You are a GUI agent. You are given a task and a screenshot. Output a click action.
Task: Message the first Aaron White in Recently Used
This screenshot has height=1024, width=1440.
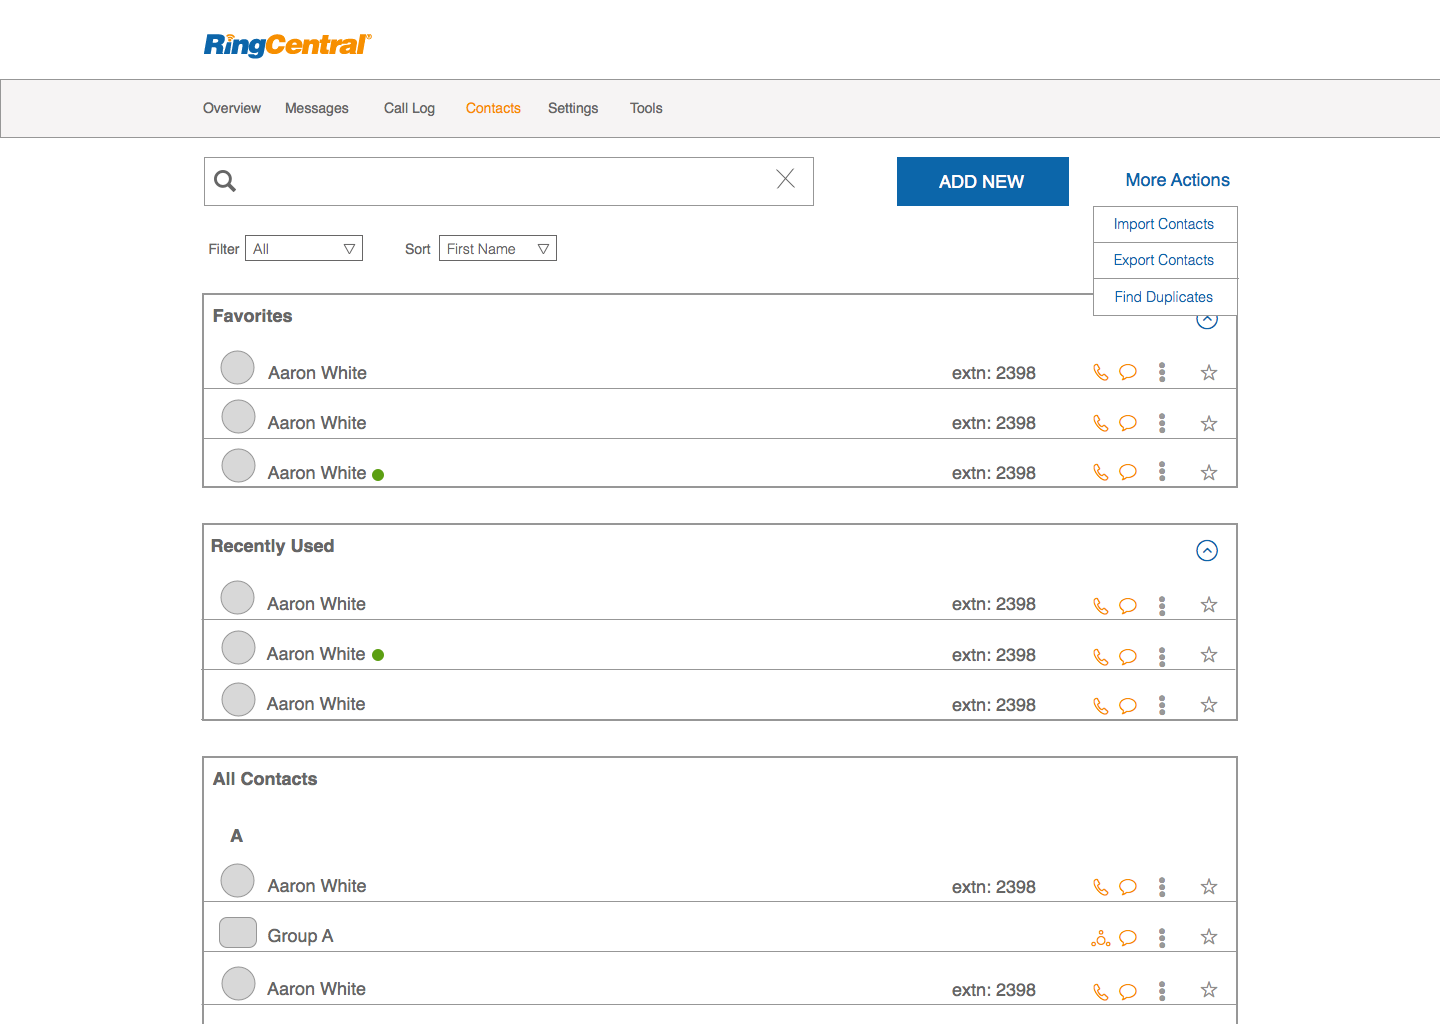click(x=1128, y=606)
